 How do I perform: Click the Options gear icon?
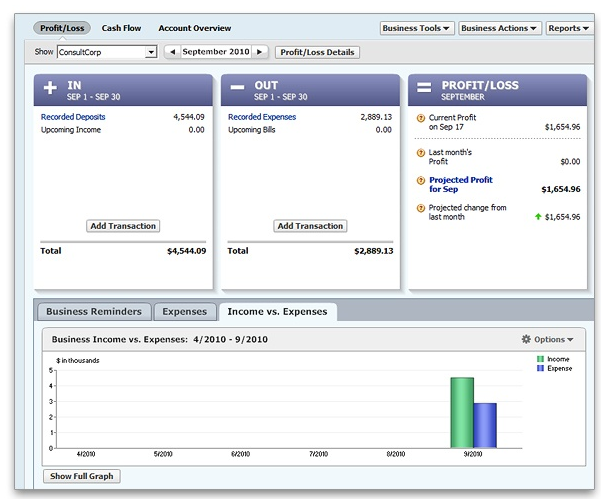[x=526, y=340]
